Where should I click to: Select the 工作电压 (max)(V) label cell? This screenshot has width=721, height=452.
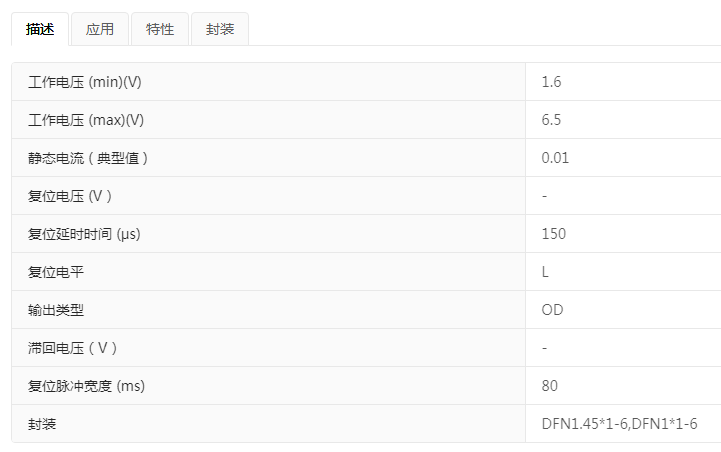pyautogui.click(x=93, y=120)
